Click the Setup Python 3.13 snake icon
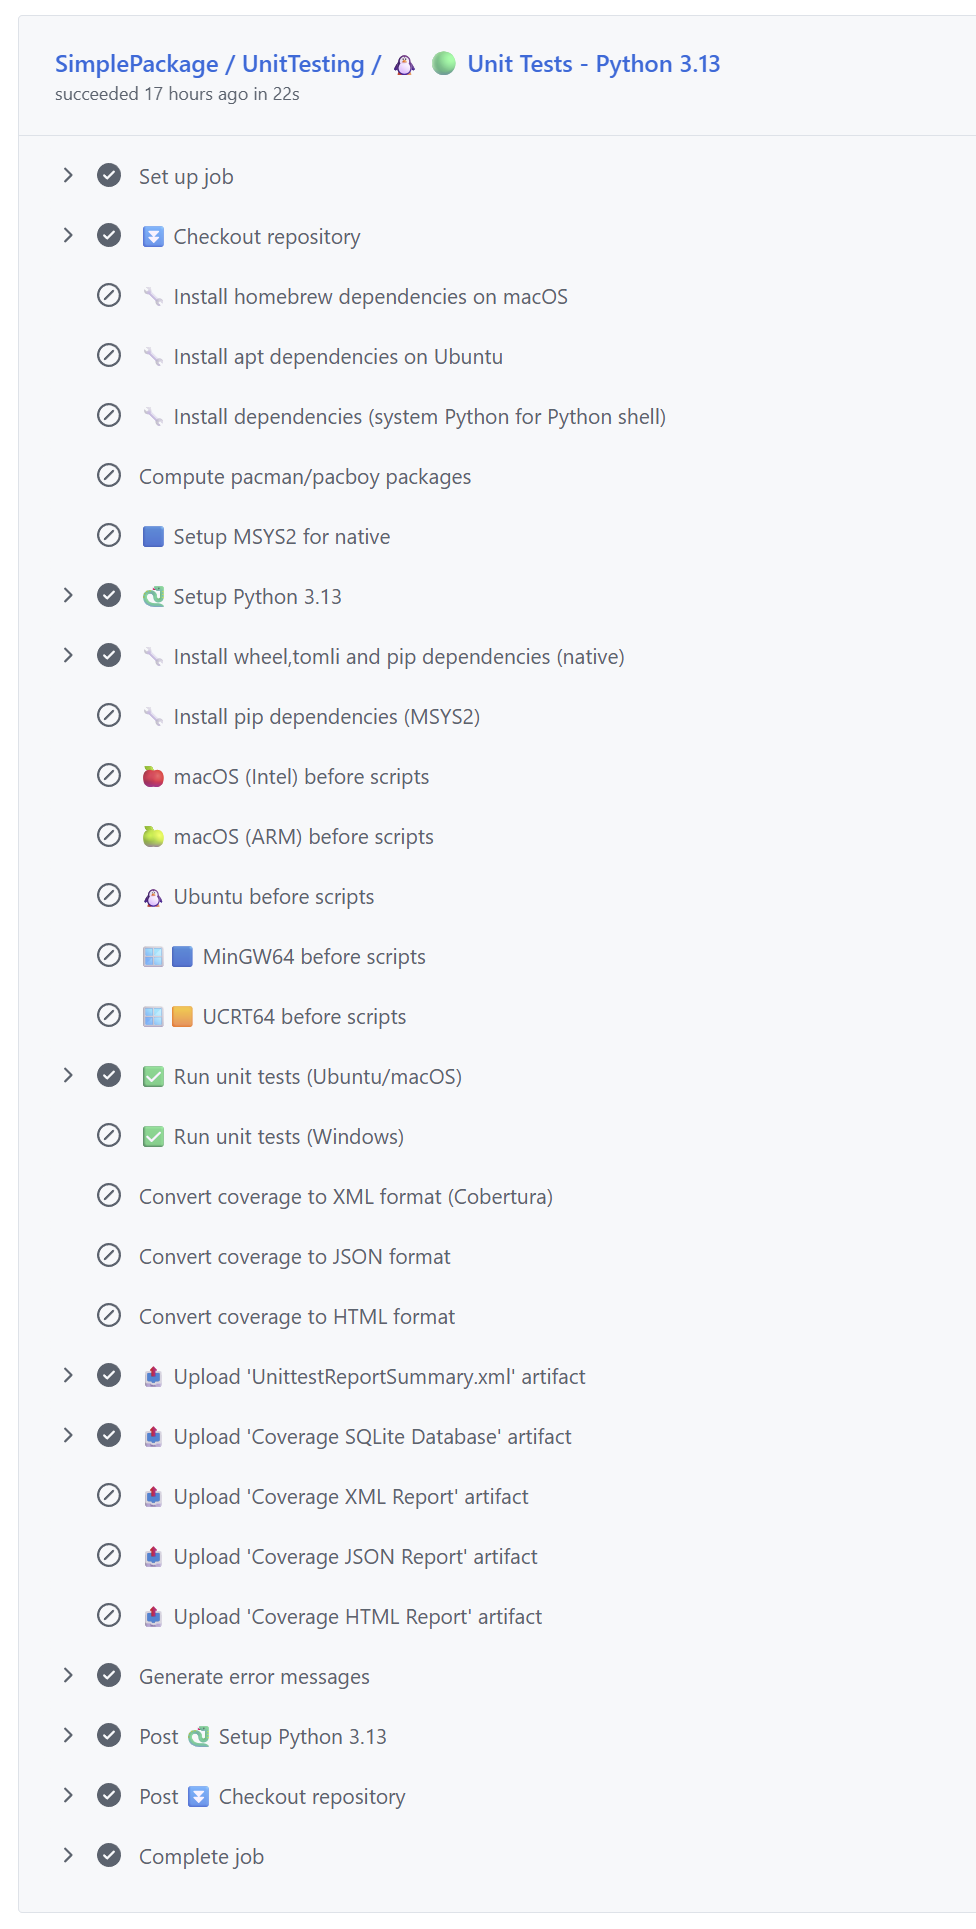The image size is (976, 1929). [x=153, y=597]
